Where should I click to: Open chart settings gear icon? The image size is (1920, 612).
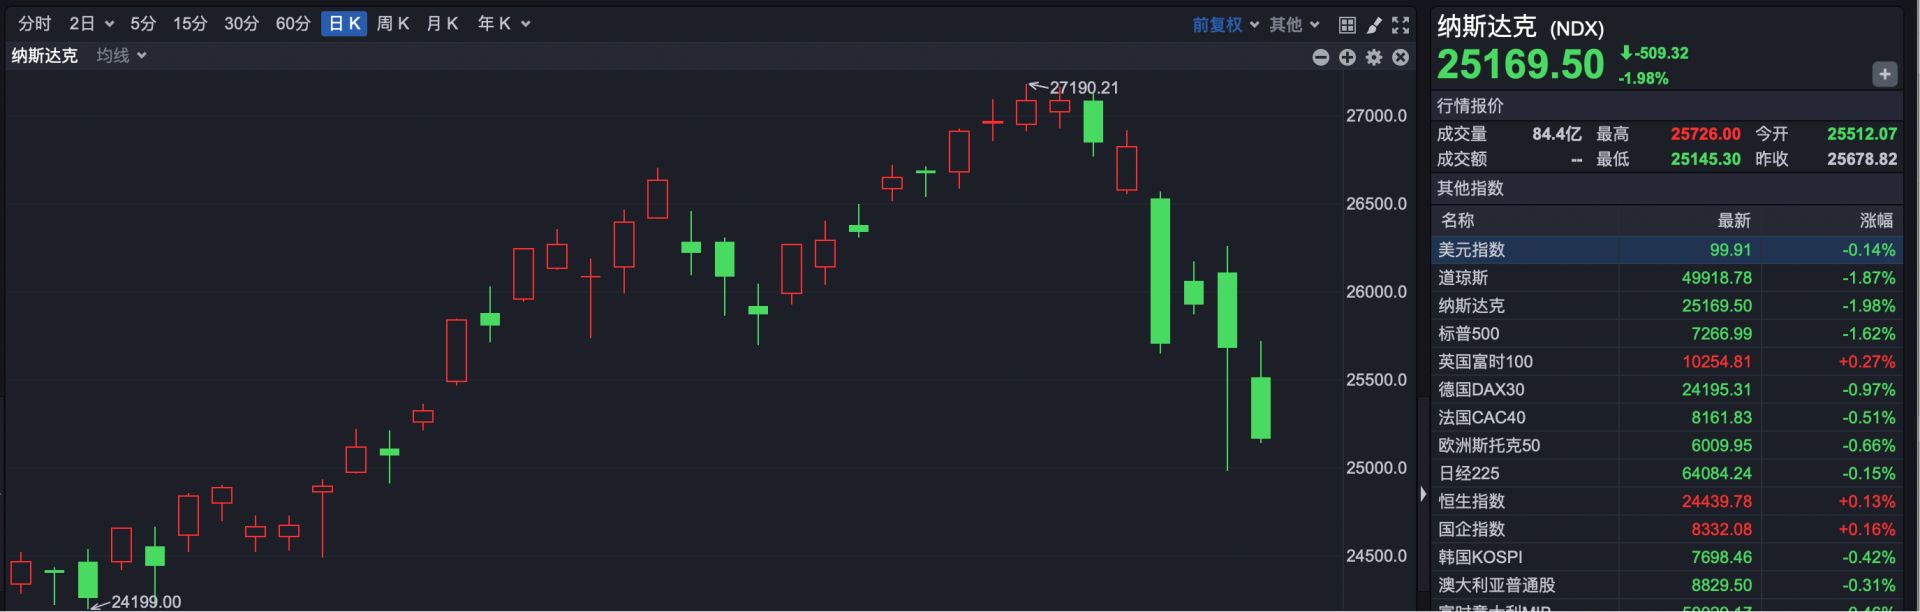point(1374,57)
